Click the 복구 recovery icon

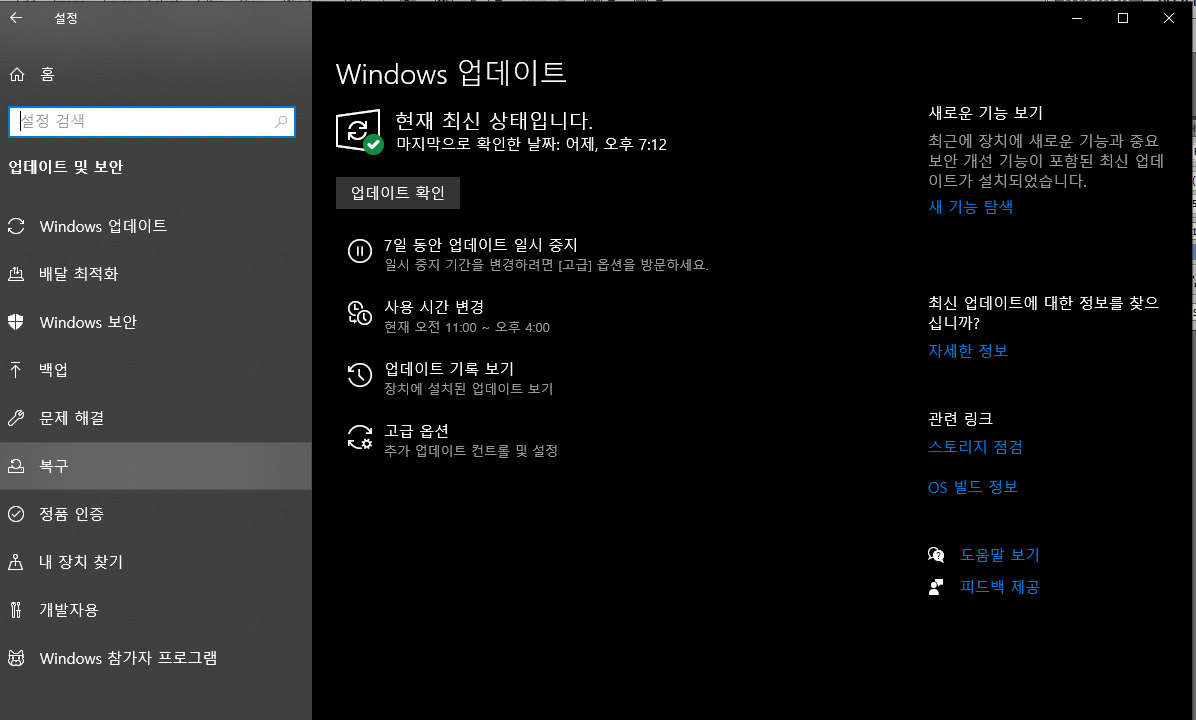tap(16, 466)
